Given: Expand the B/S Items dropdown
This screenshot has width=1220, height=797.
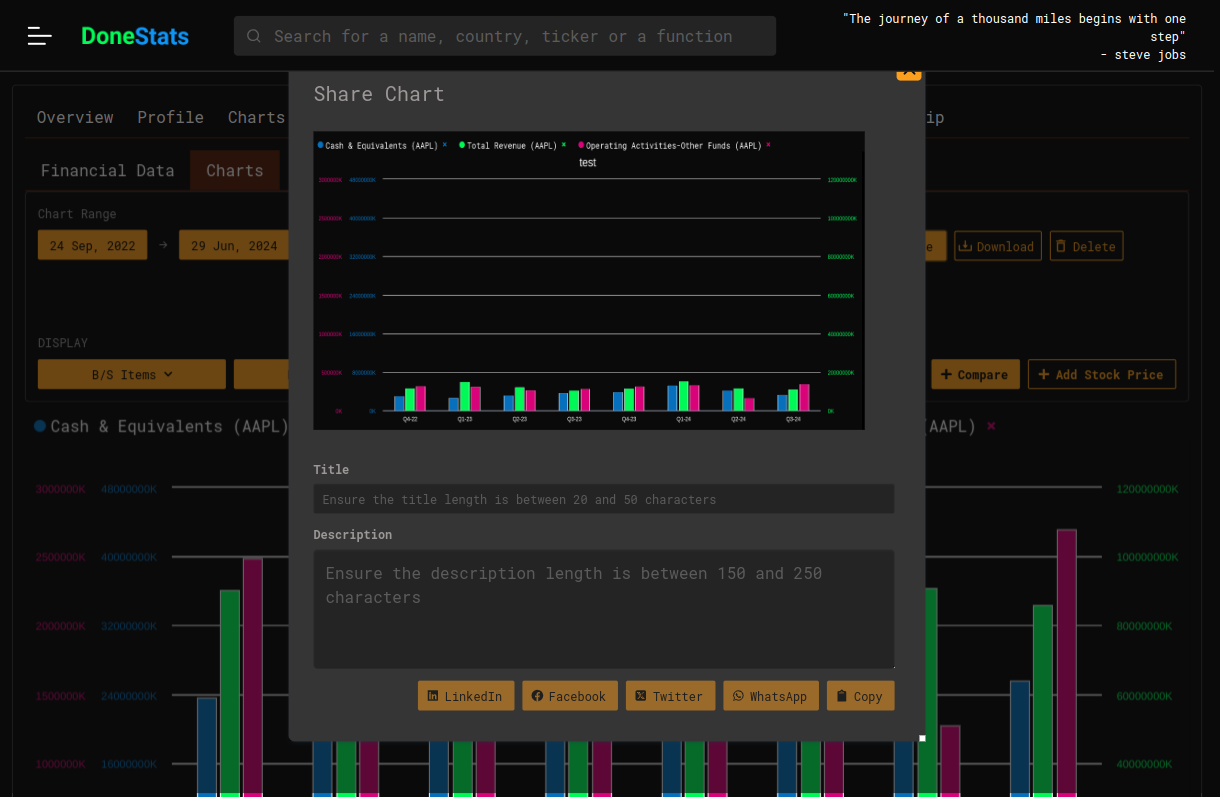Looking at the screenshot, I should click(132, 374).
